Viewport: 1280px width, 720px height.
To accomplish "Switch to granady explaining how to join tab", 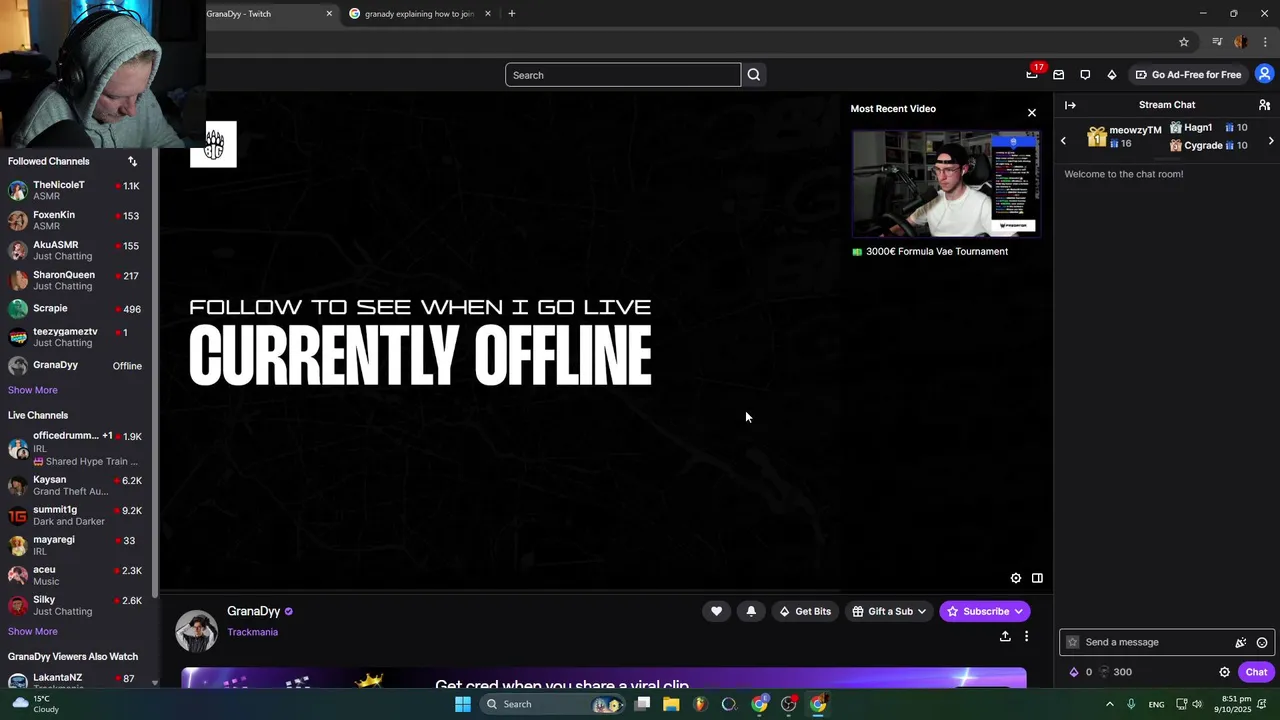I will pos(419,14).
